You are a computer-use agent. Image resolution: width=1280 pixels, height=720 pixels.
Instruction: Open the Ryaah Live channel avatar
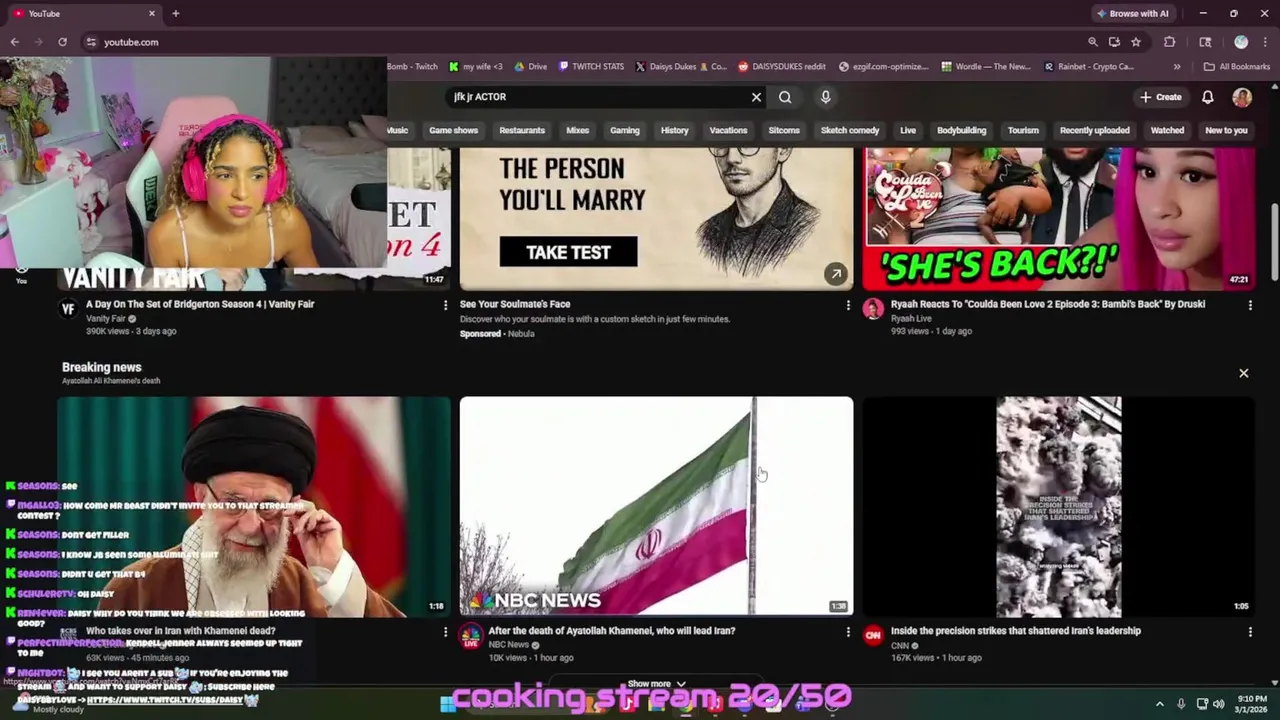point(874,309)
